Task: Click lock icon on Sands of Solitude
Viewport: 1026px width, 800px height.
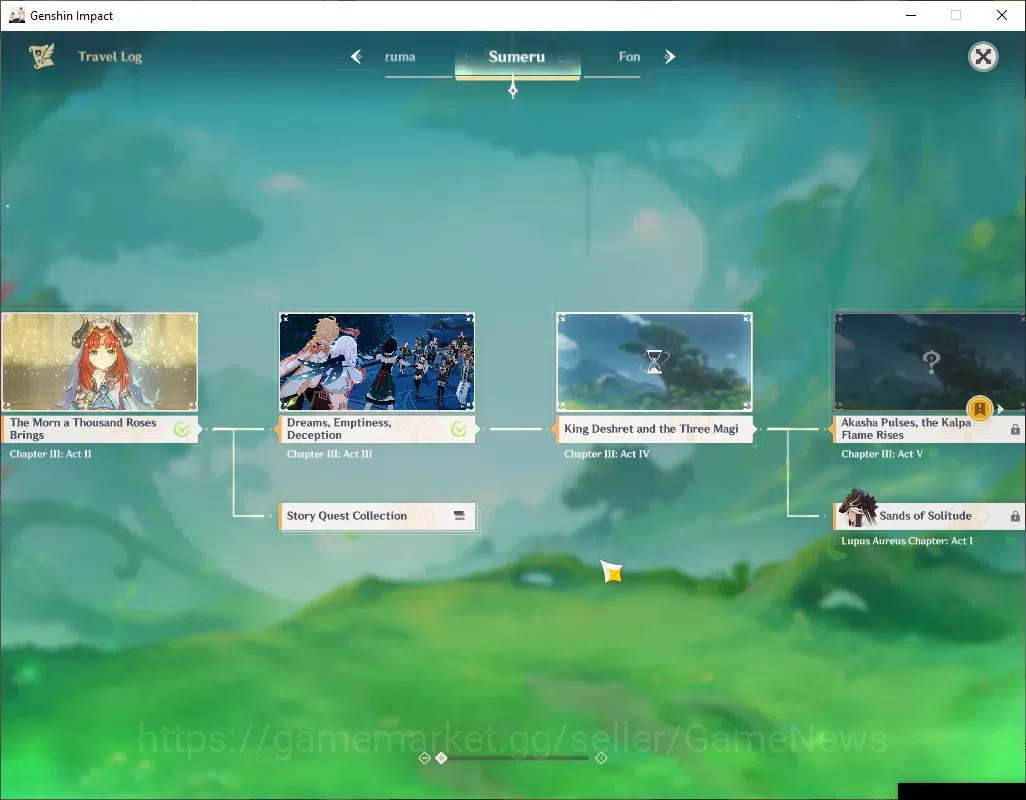Action: 1015,516
